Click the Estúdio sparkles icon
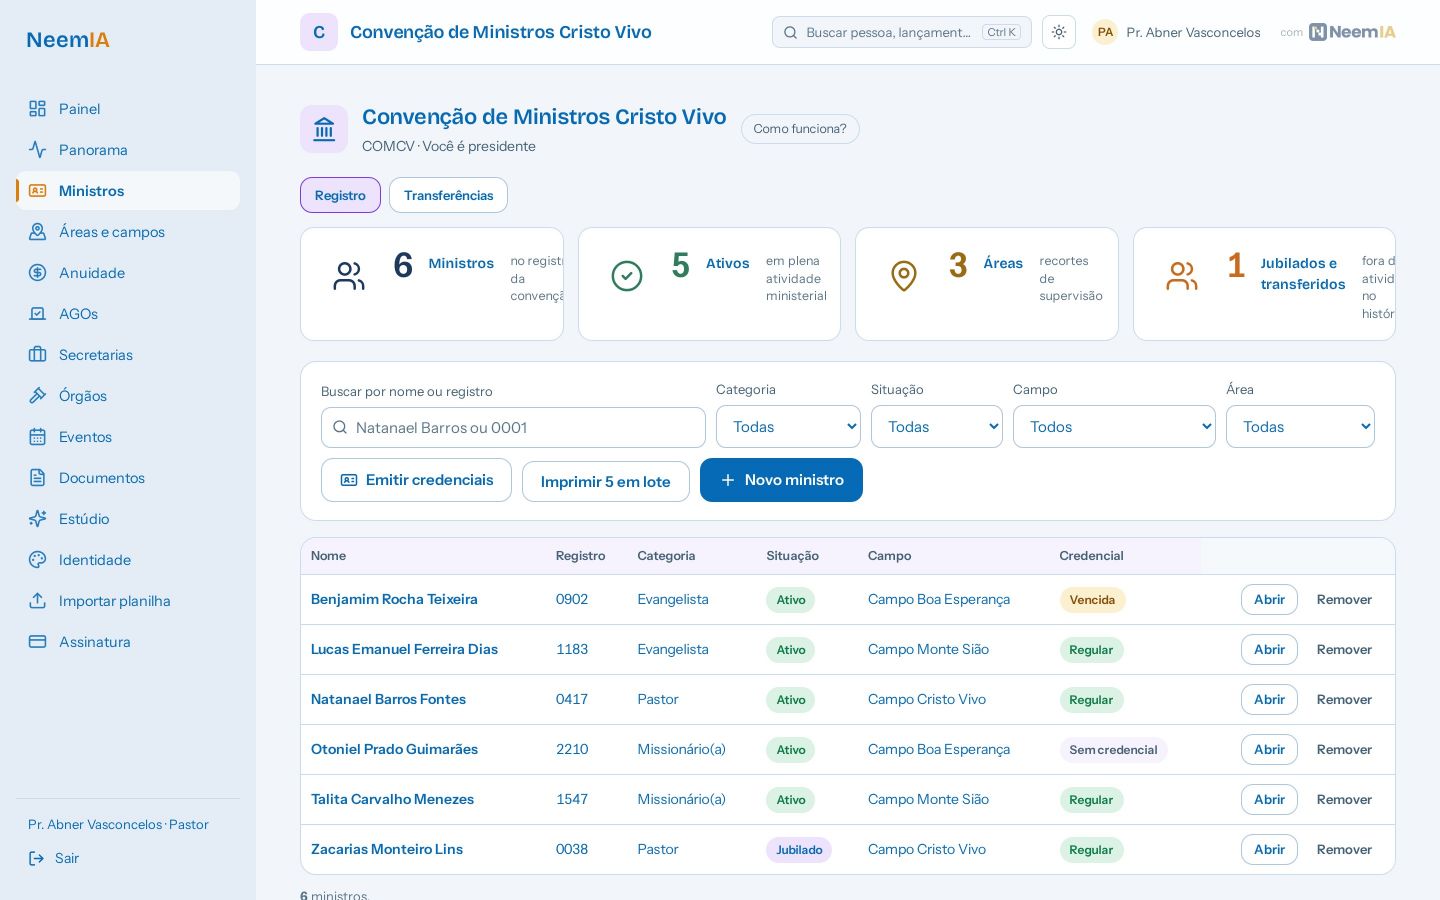1440x900 pixels. coord(37,519)
